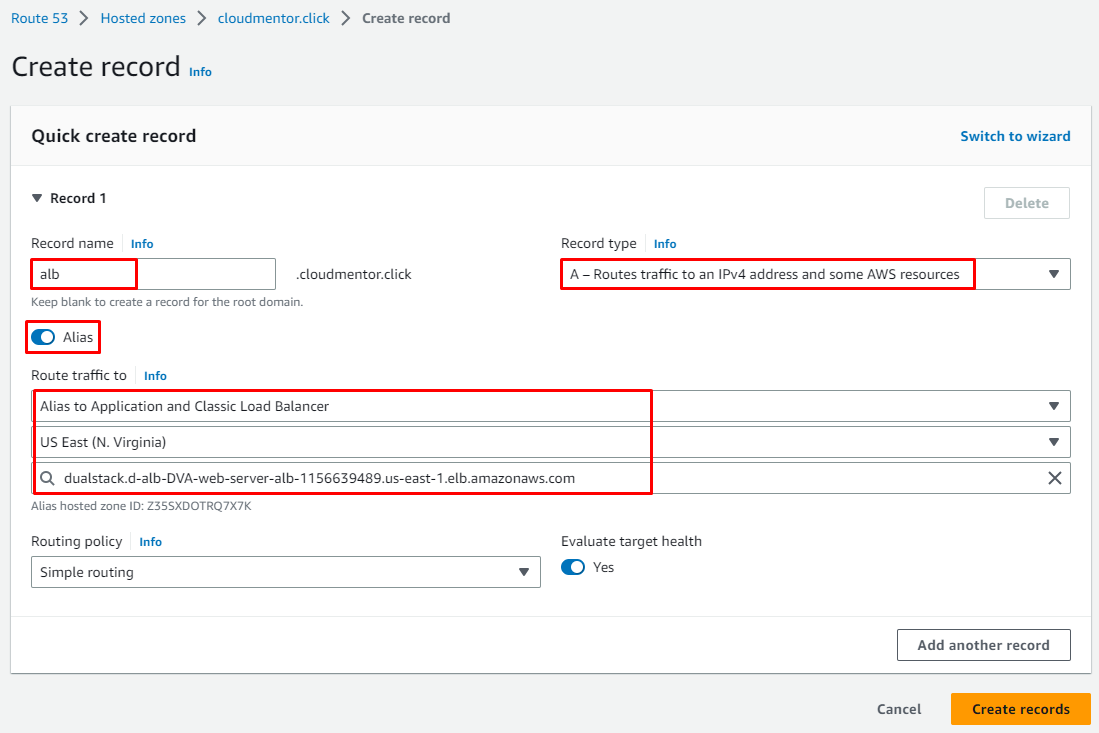The height and width of the screenshot is (733, 1099).
Task: Toggle Evaluate target health switch
Action: click(573, 567)
